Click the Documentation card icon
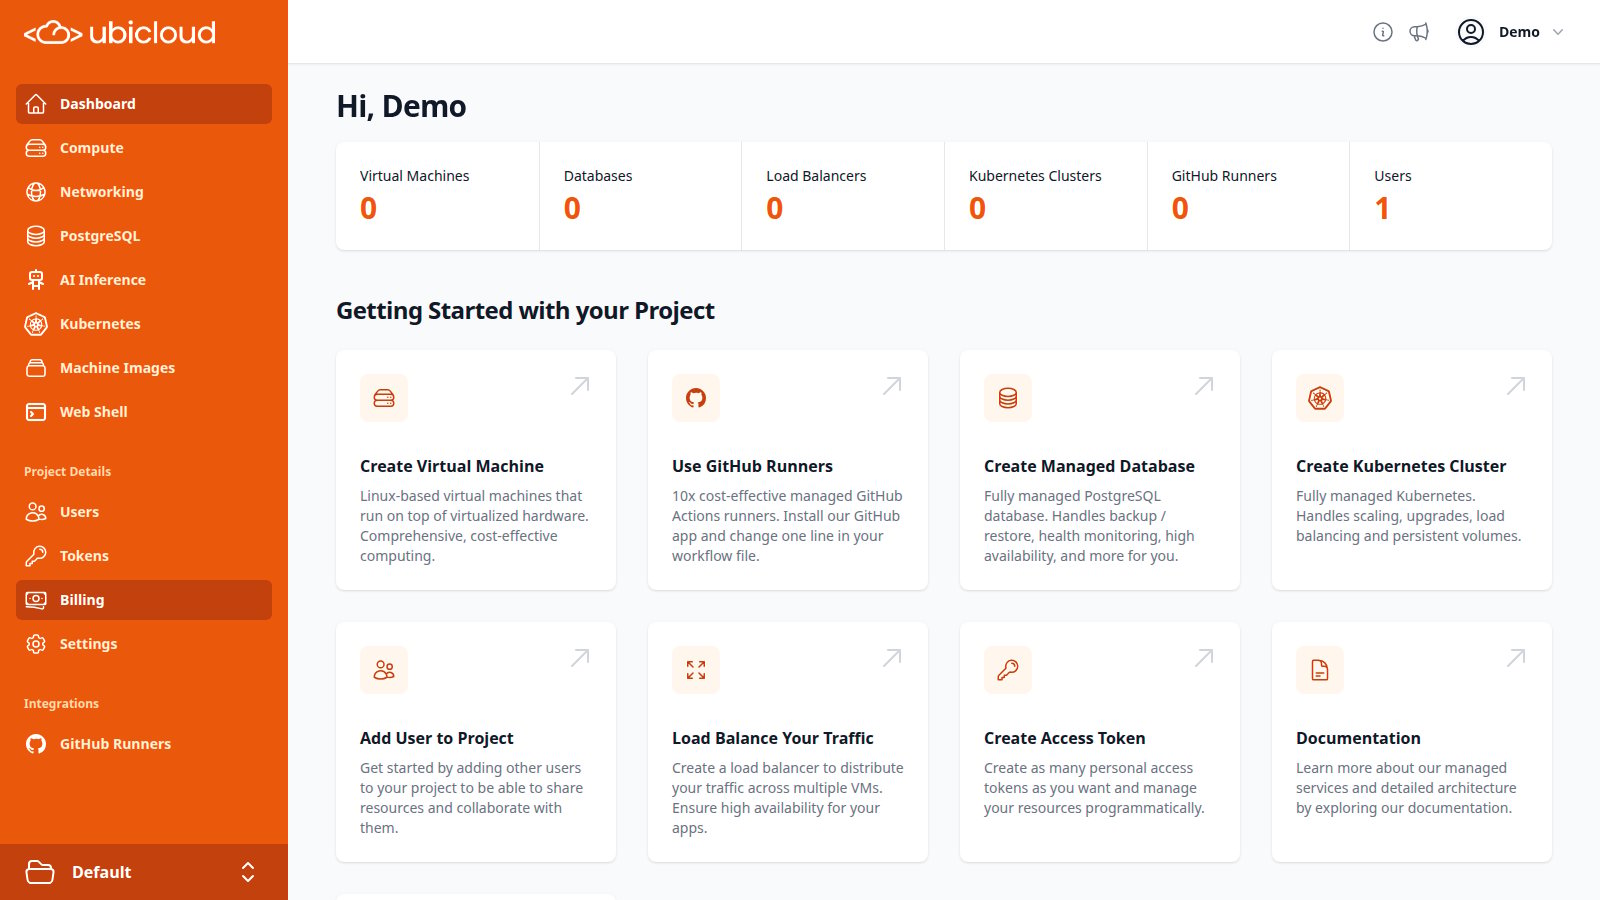 pyautogui.click(x=1320, y=670)
